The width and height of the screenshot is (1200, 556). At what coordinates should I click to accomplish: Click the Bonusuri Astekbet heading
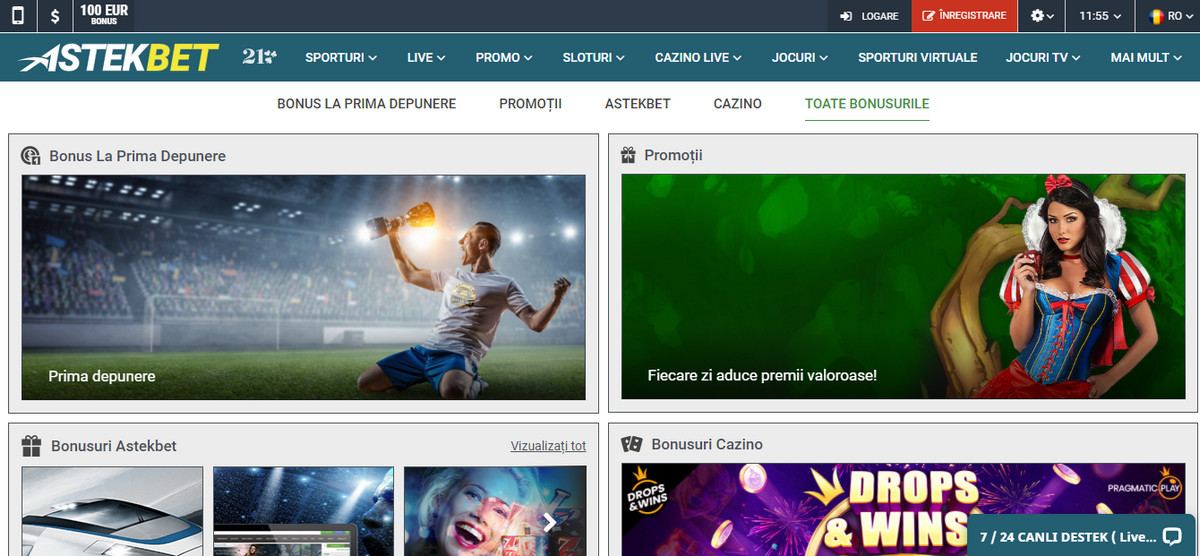coord(114,446)
